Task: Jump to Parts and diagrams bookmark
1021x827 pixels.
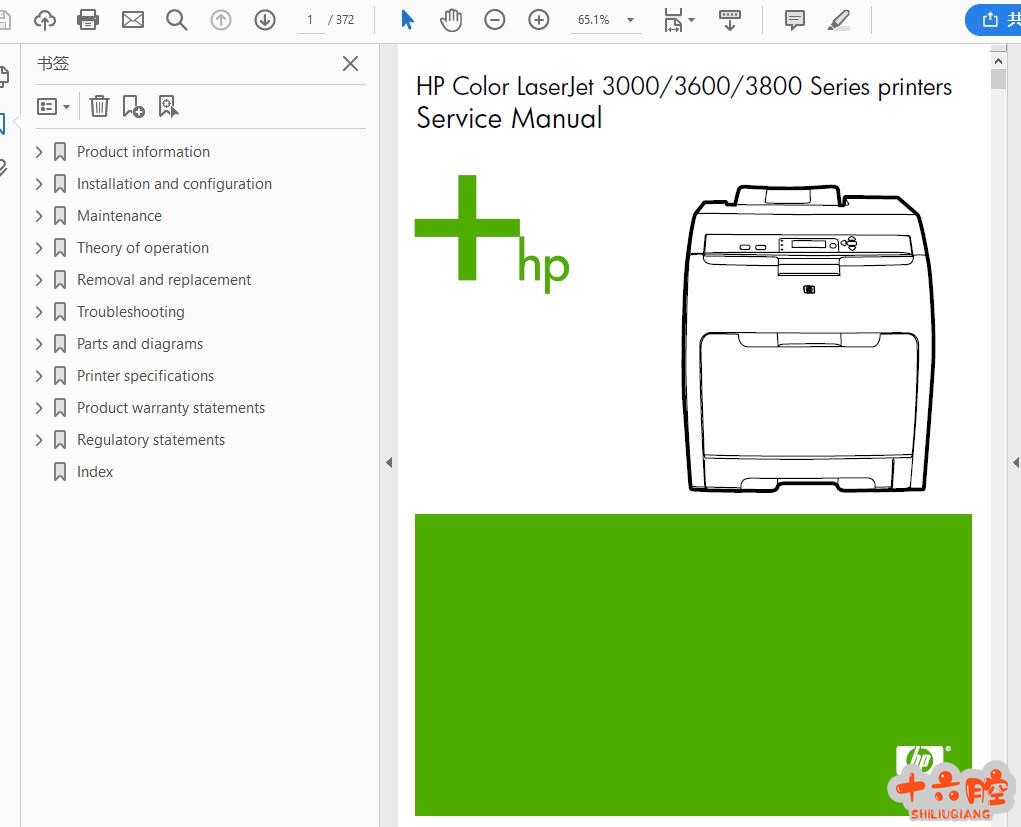Action: click(x=140, y=344)
